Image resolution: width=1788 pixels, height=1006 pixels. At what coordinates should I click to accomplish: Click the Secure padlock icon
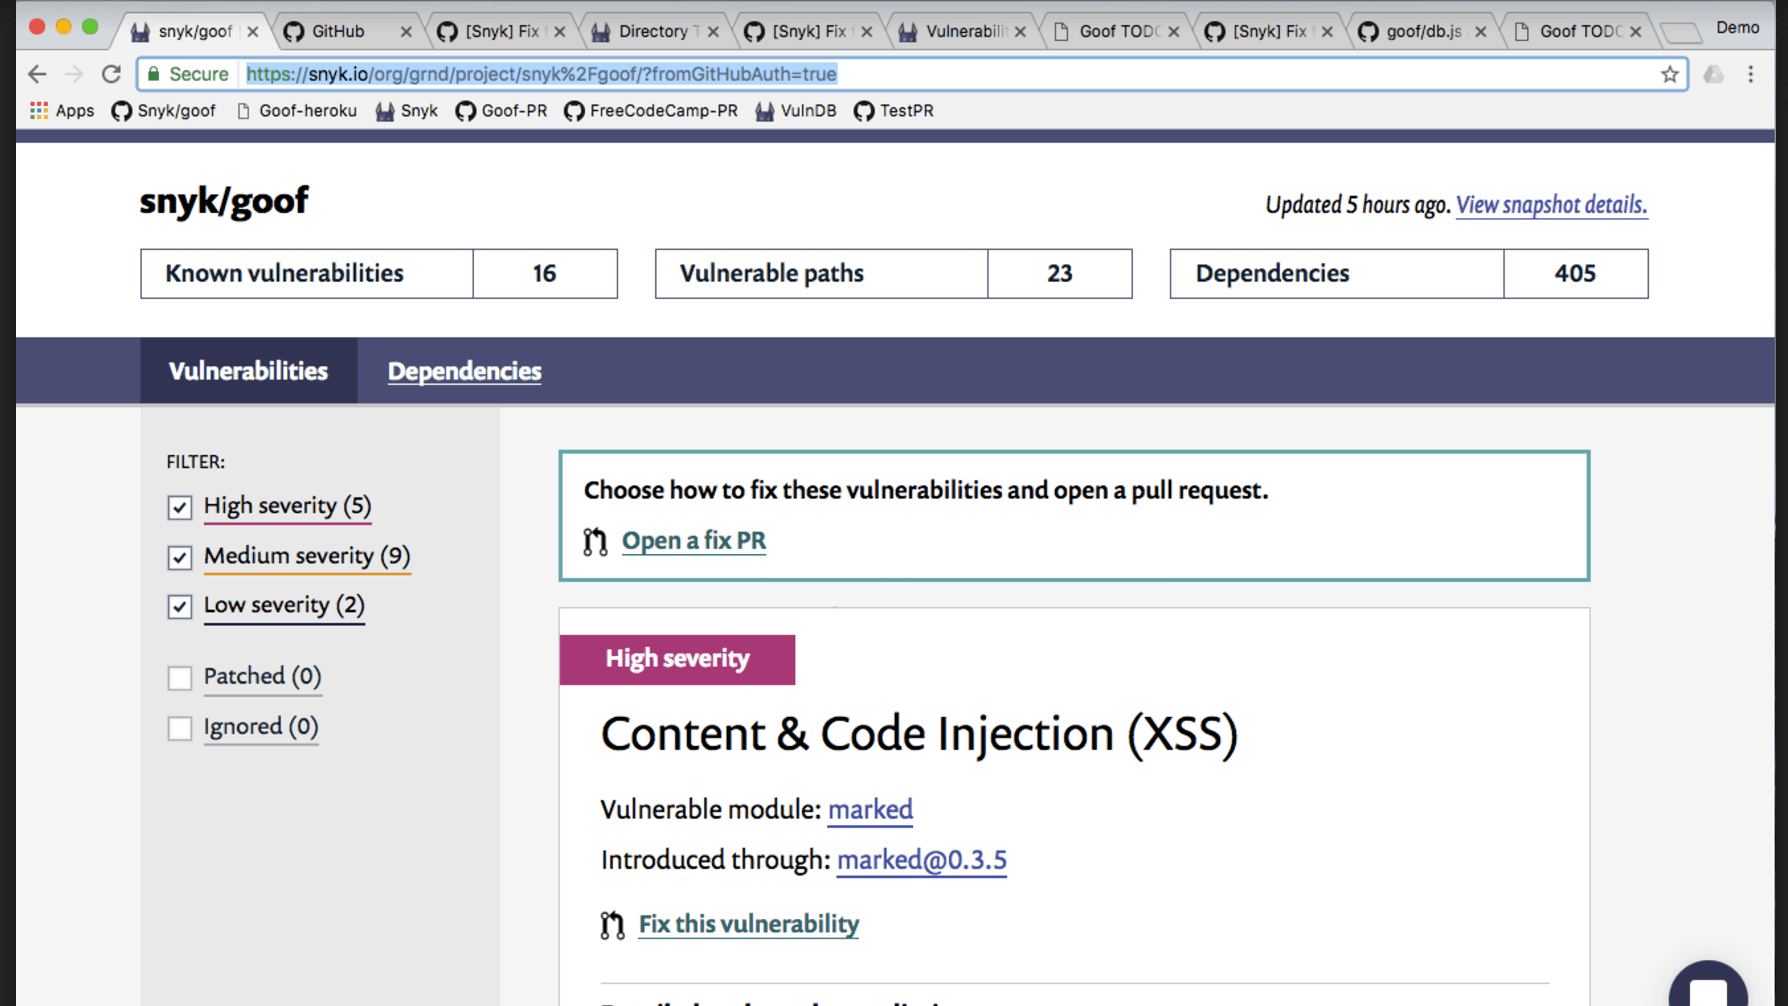(154, 73)
